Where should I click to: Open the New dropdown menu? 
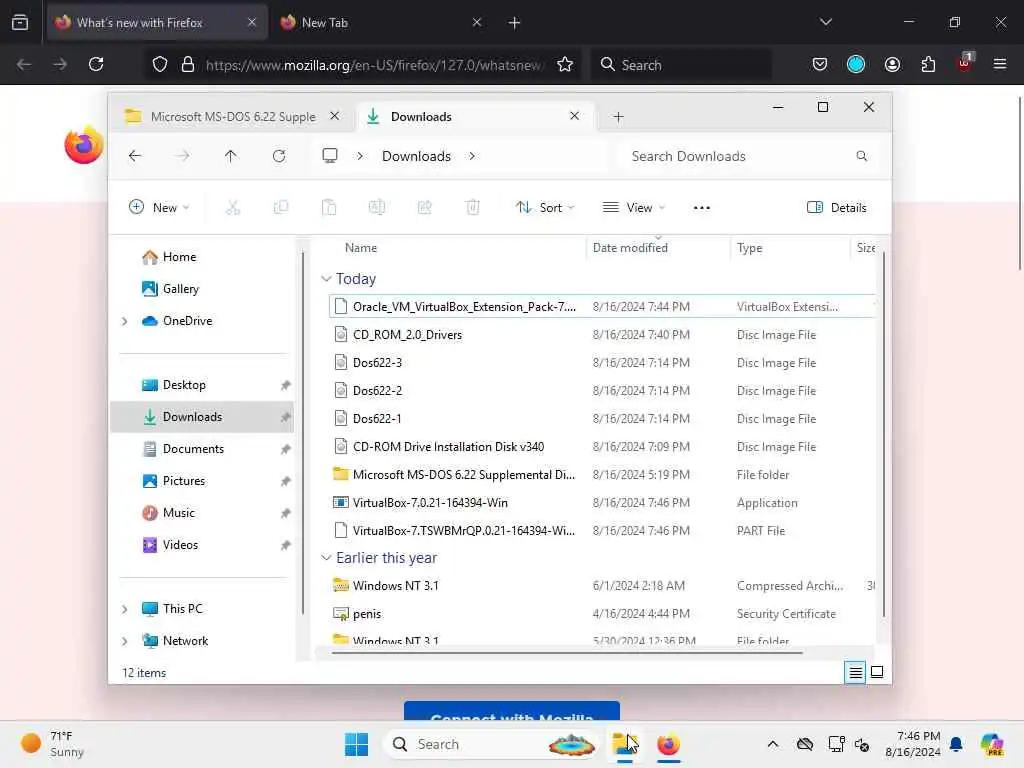(x=159, y=208)
